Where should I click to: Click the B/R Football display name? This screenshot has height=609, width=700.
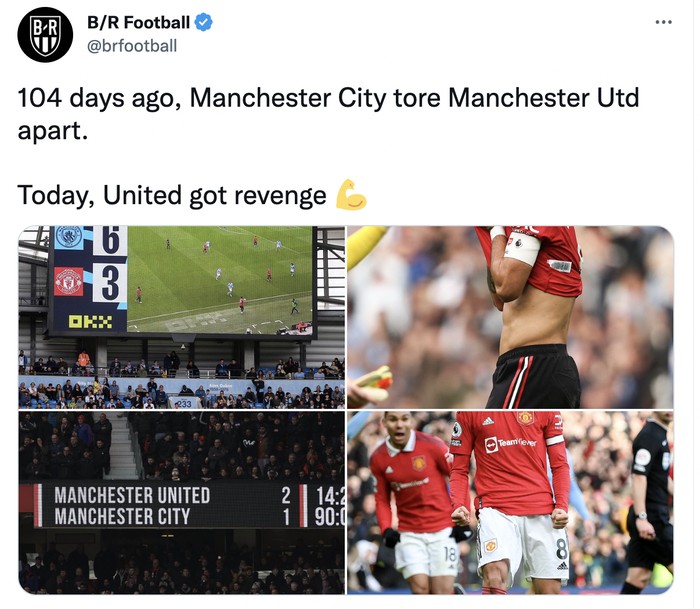(138, 22)
